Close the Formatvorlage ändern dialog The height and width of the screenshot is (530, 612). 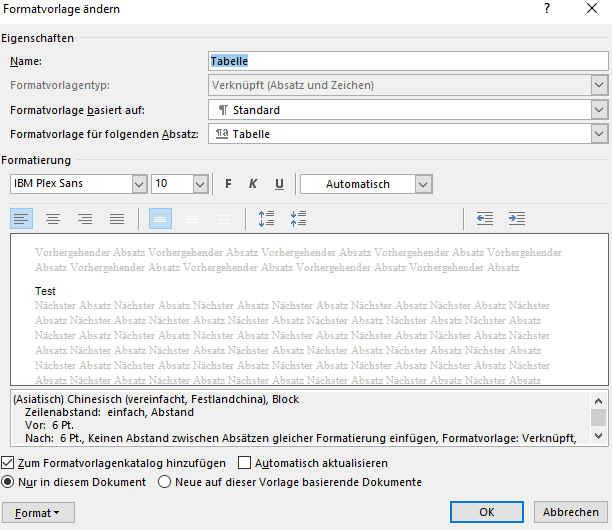pyautogui.click(x=592, y=9)
